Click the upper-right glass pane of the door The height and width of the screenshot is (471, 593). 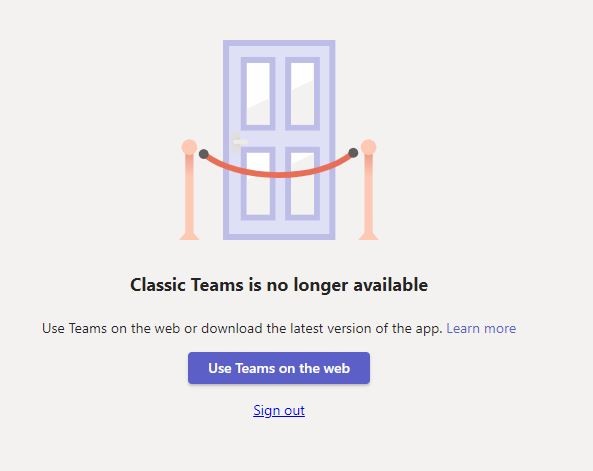point(302,93)
